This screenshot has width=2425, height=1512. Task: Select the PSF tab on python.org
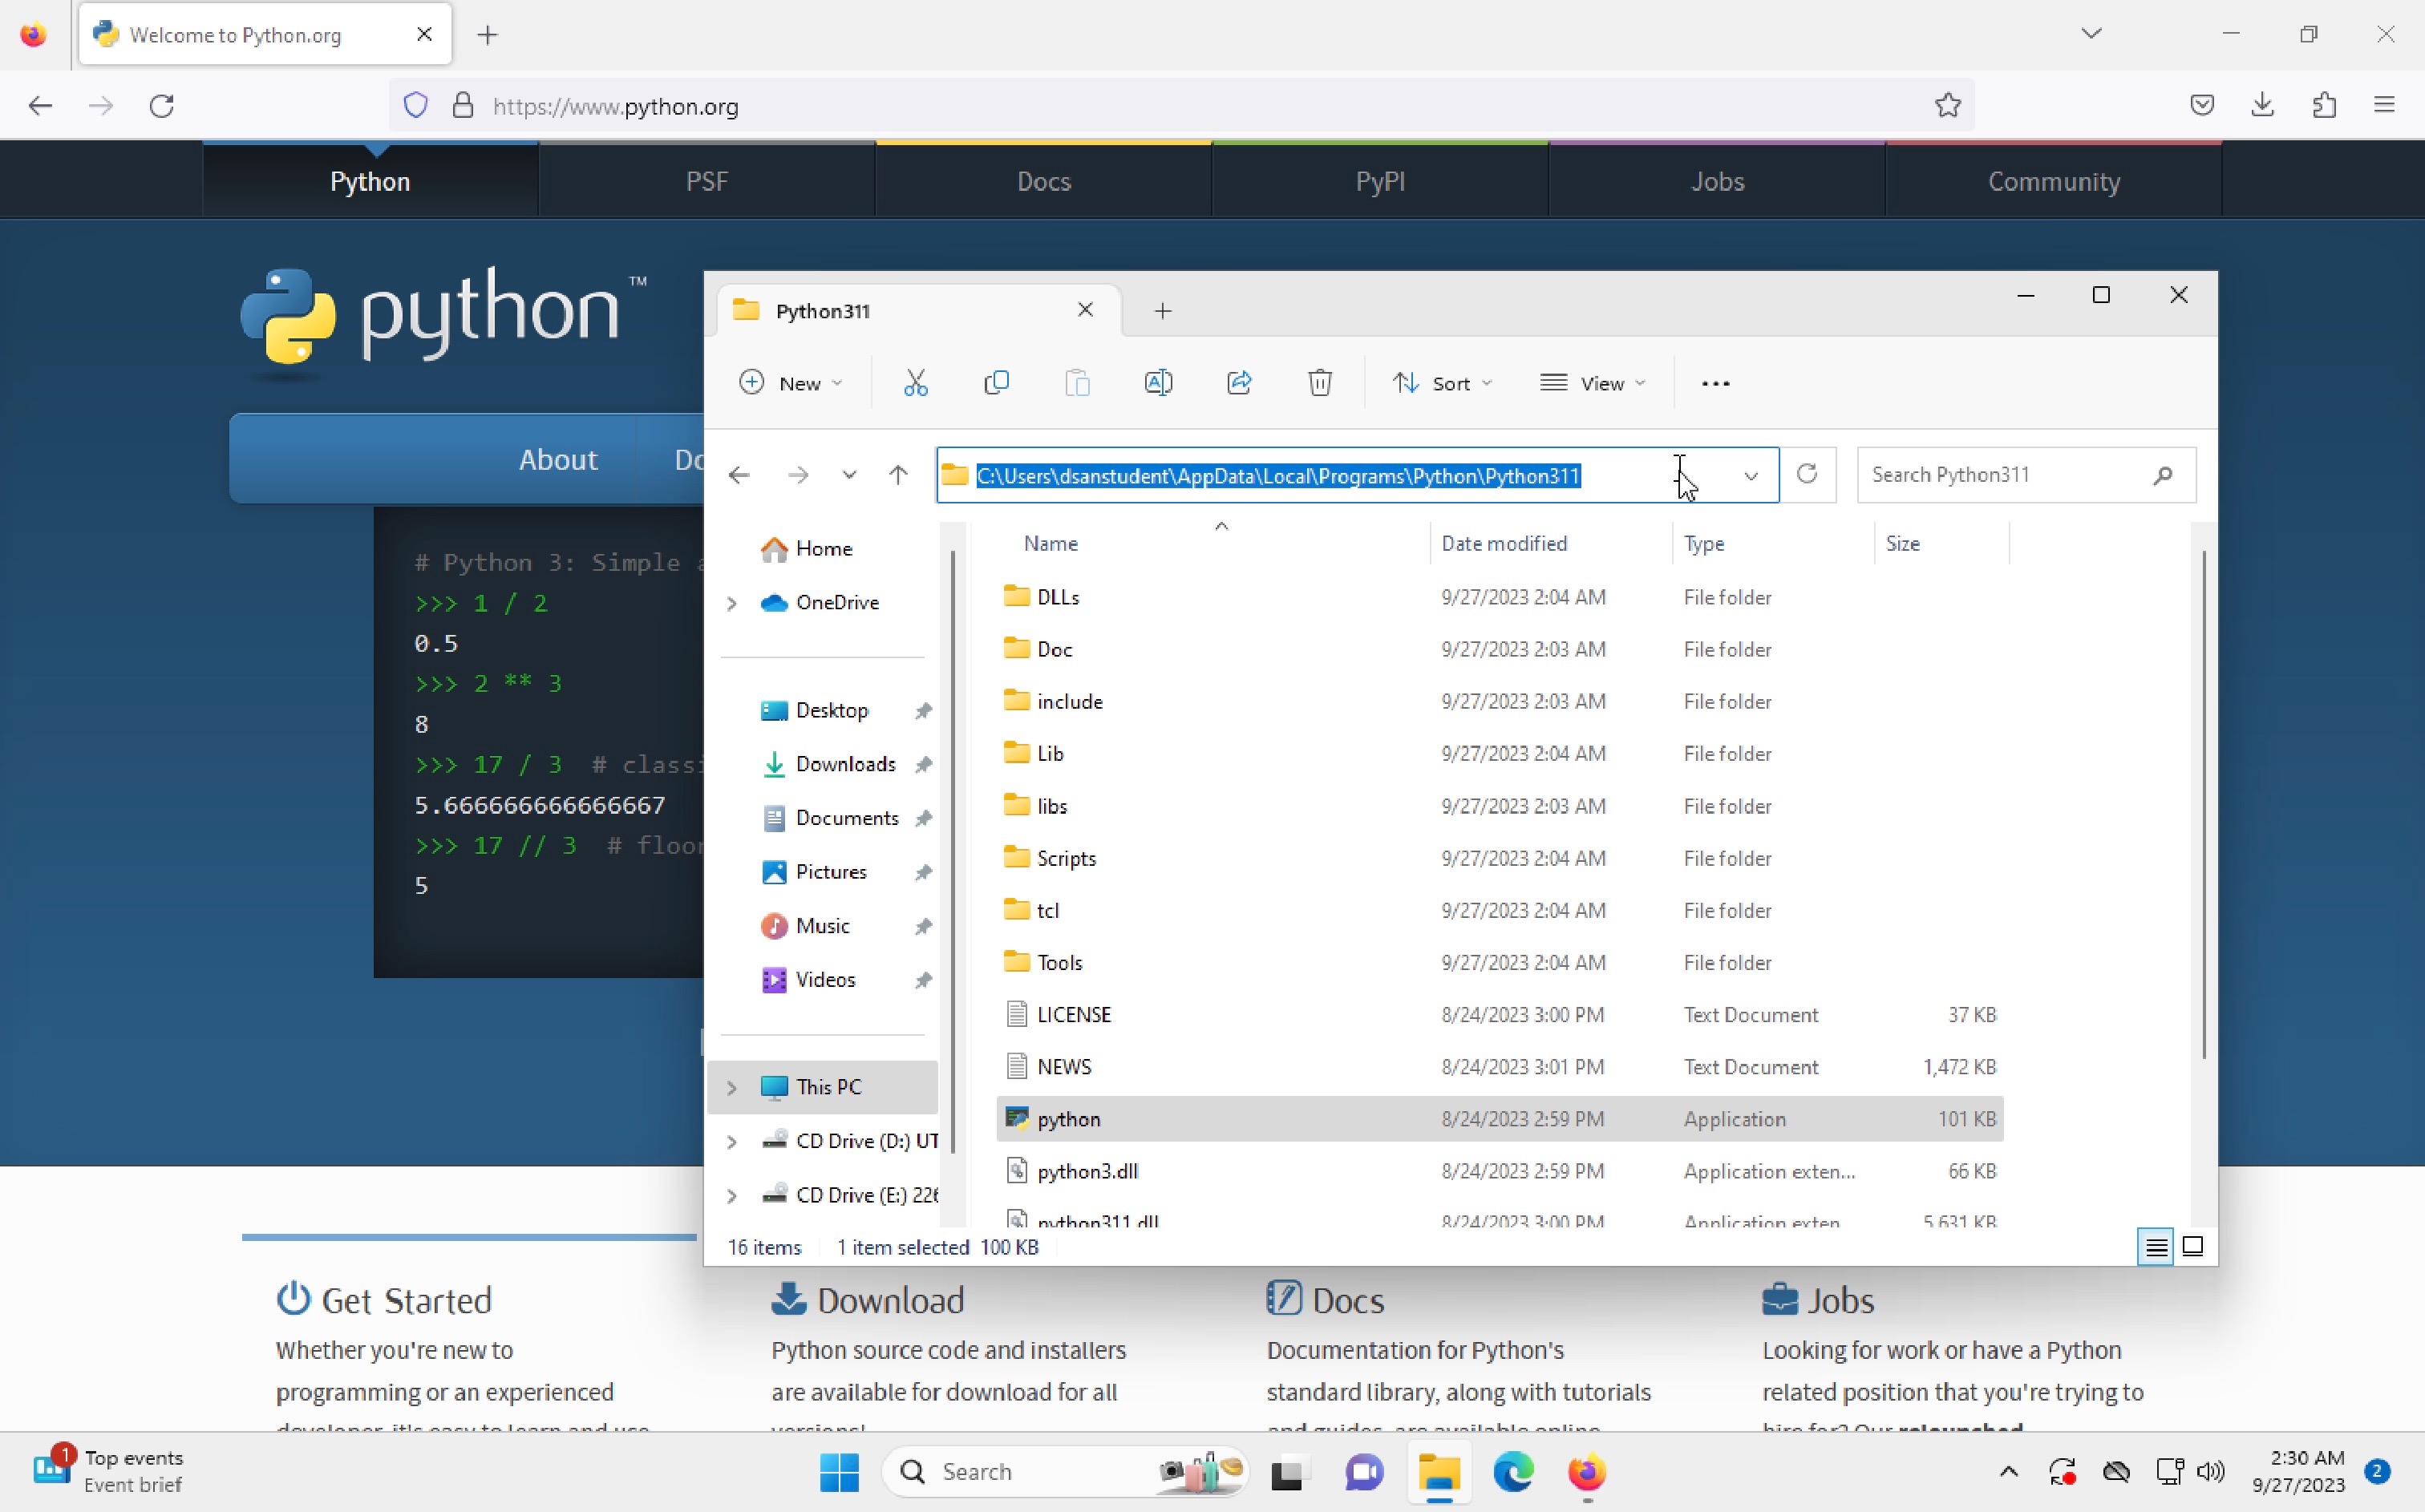point(707,181)
